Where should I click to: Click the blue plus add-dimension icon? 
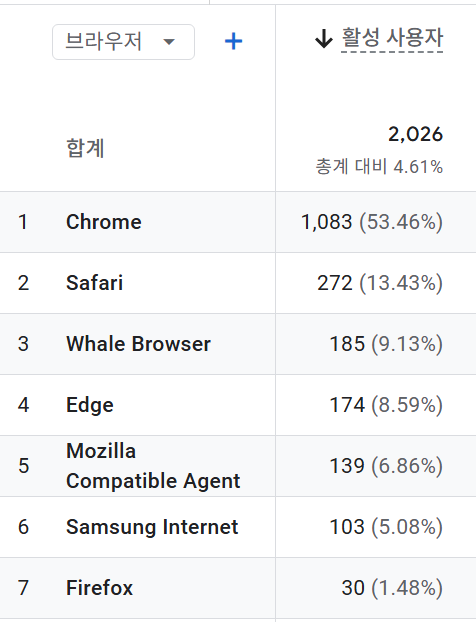pos(233,42)
